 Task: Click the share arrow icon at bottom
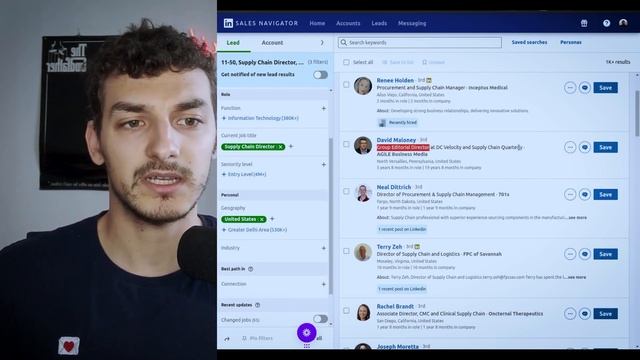click(x=227, y=339)
